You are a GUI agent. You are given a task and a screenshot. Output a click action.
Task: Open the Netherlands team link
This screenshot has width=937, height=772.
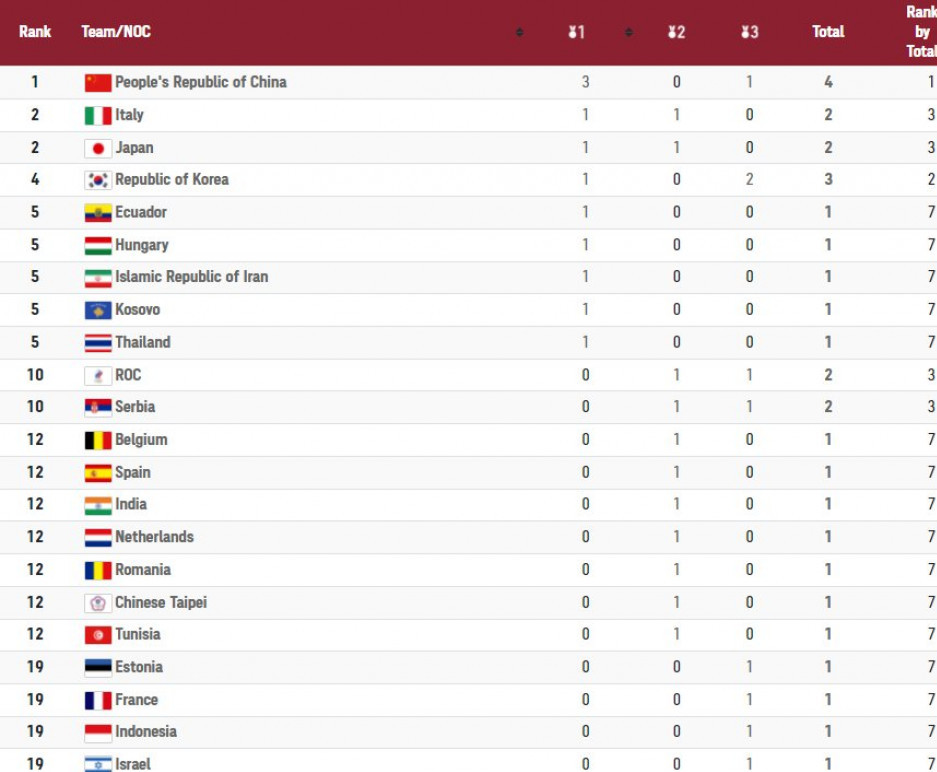154,537
